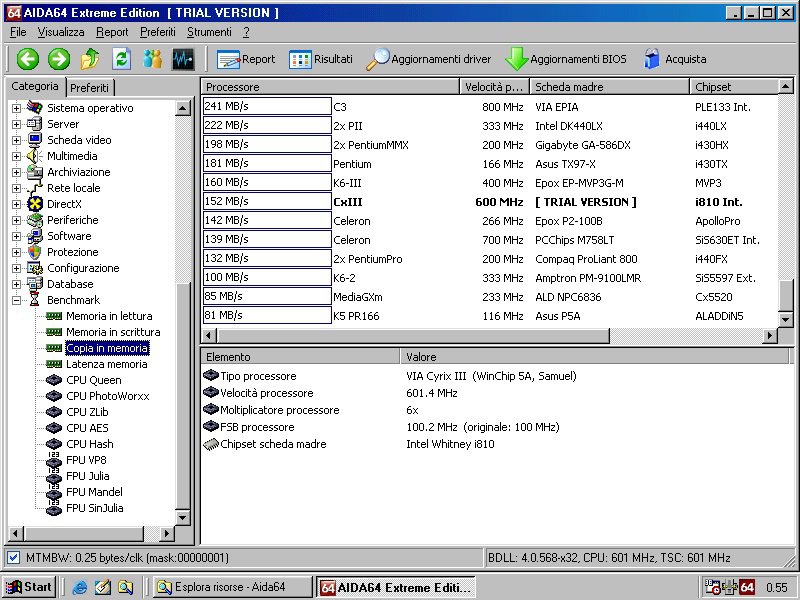Collapse the Benchmark tree node

pyautogui.click(x=16, y=300)
